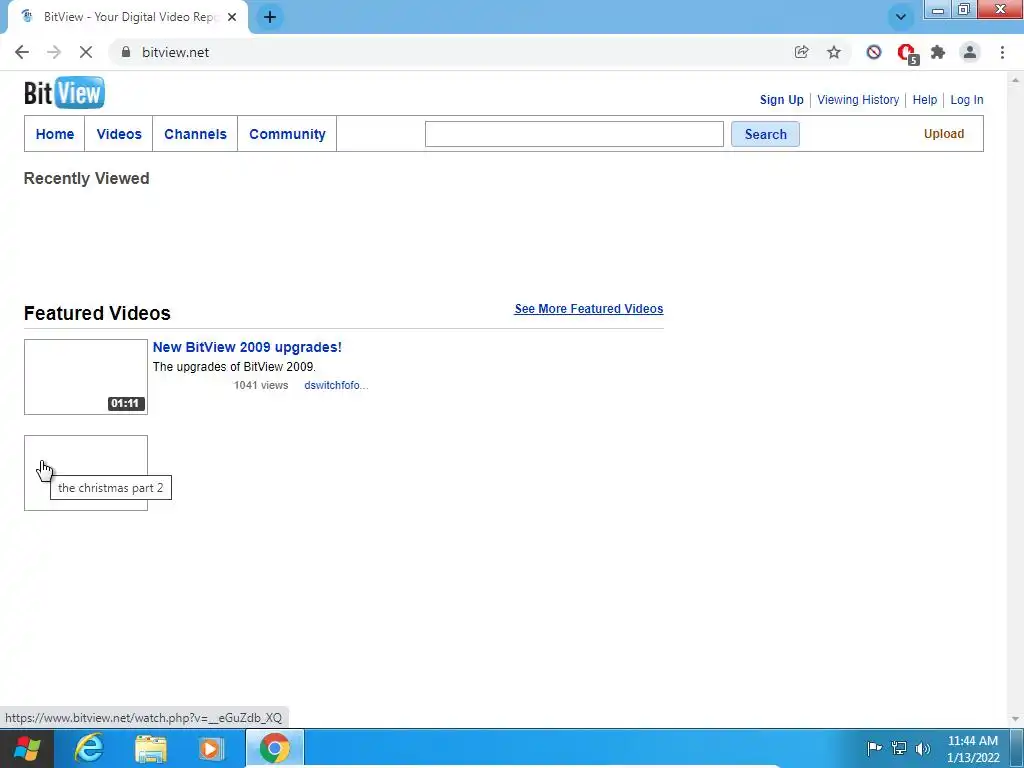The width and height of the screenshot is (1024, 768).
Task: Click the forward navigation arrow
Action: [x=54, y=52]
